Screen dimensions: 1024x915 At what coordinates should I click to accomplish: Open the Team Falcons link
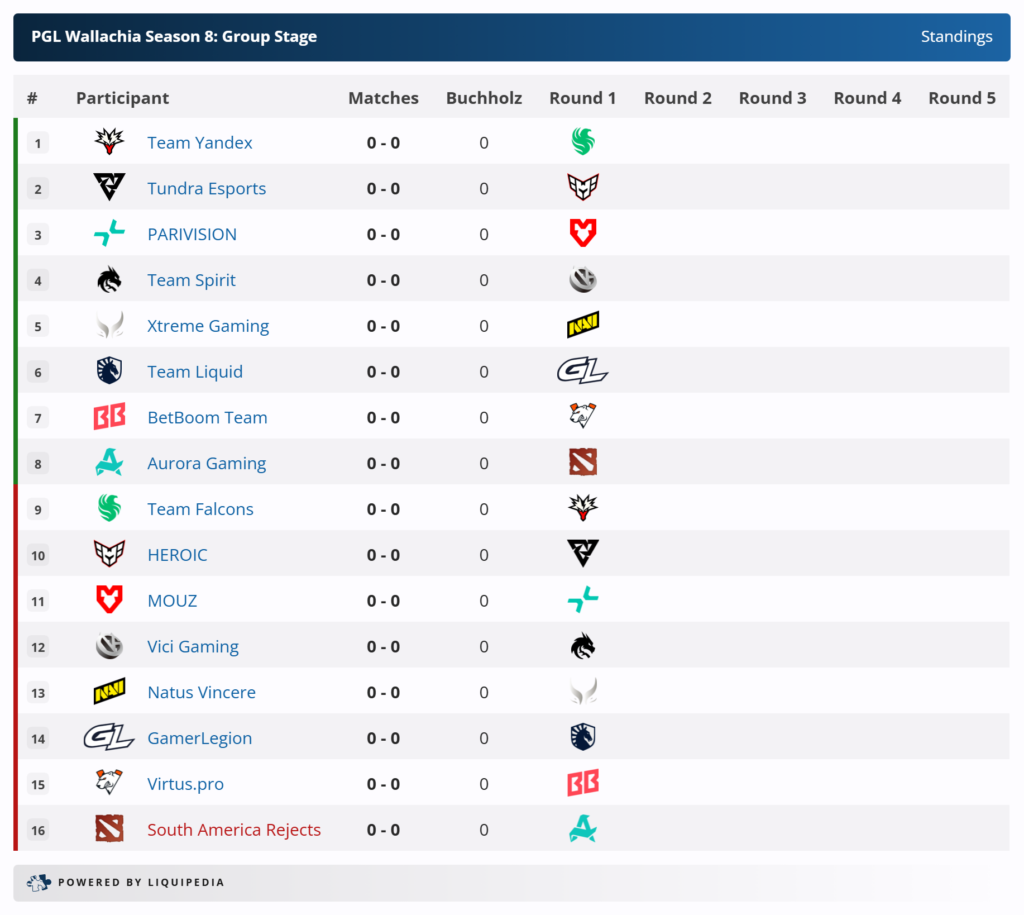(200, 509)
